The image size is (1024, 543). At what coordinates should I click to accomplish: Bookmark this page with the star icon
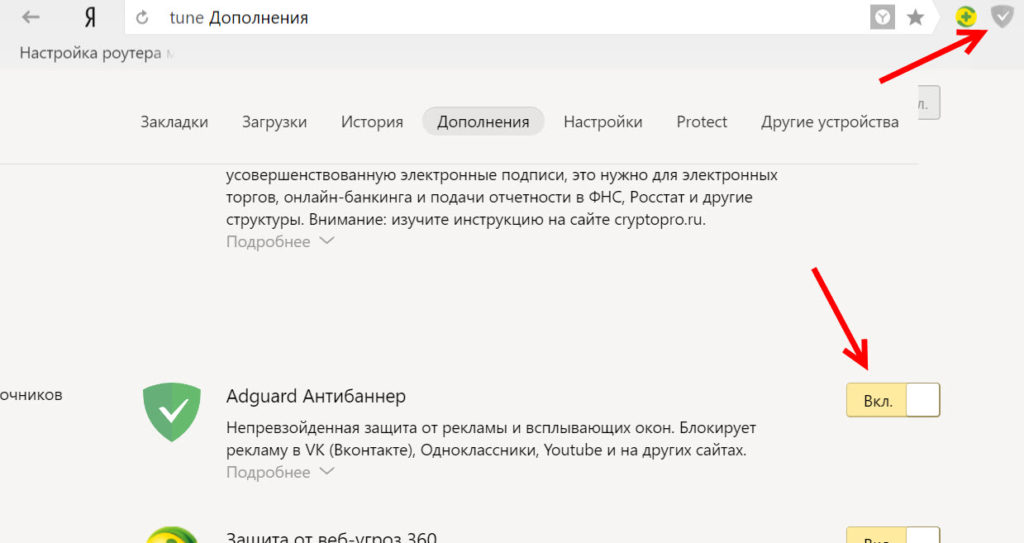[x=916, y=18]
